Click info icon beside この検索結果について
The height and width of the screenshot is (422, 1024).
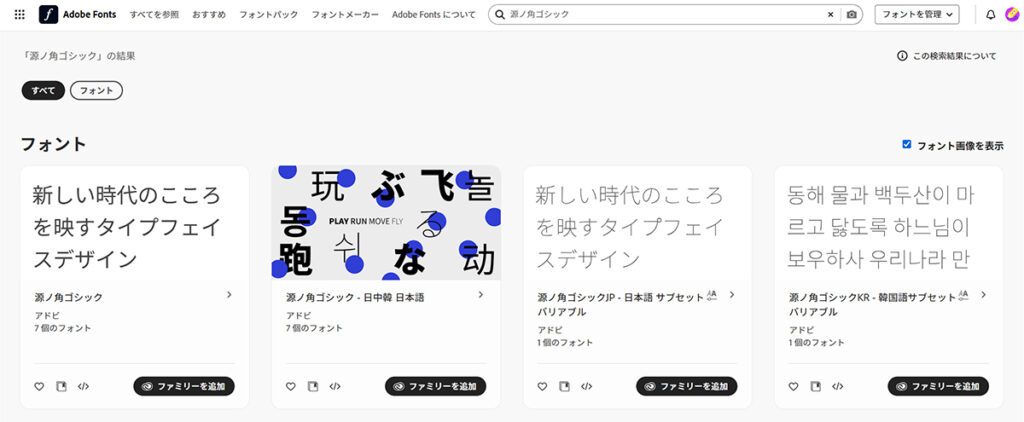902,56
